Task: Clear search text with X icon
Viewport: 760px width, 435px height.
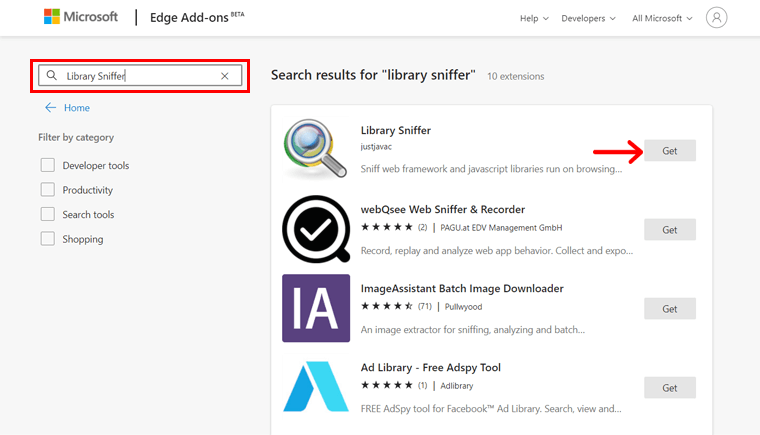Action: pyautogui.click(x=225, y=76)
